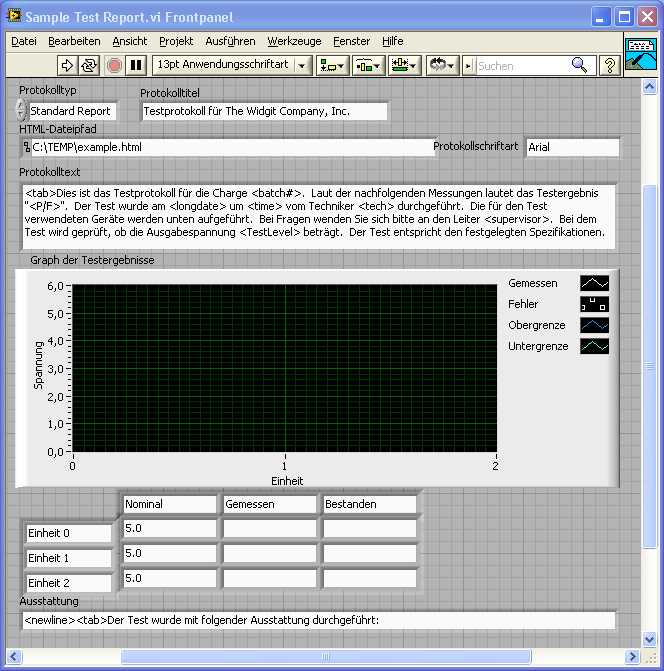The height and width of the screenshot is (671, 664).
Task: Click the Einheit 1 row header
Action: [68, 558]
